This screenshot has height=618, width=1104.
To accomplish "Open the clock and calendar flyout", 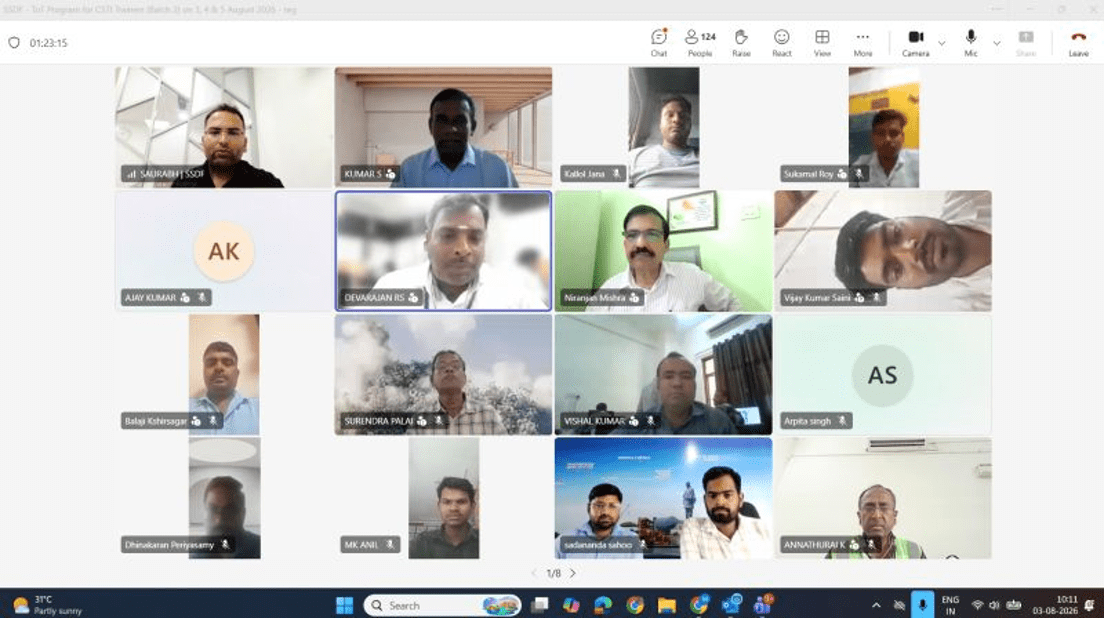I will (x=1055, y=605).
